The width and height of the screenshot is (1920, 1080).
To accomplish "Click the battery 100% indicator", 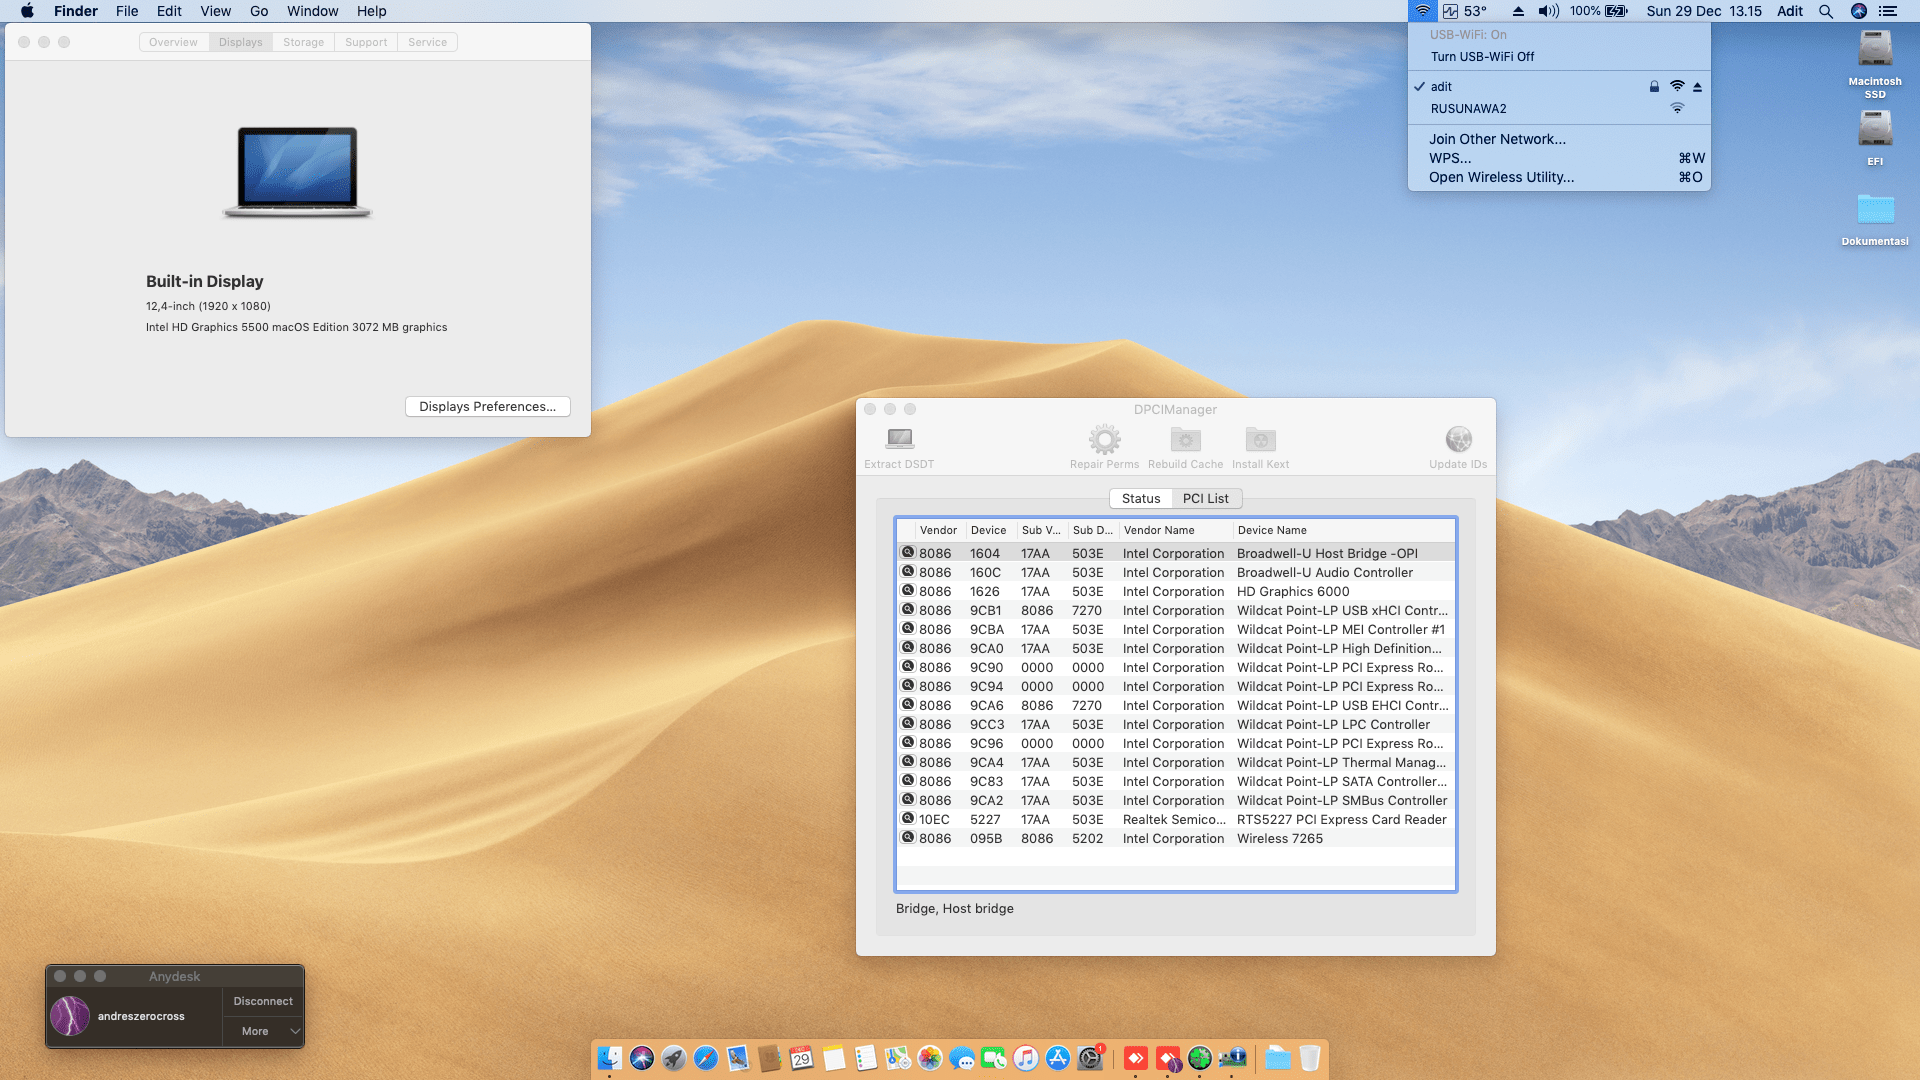I will coord(1599,11).
